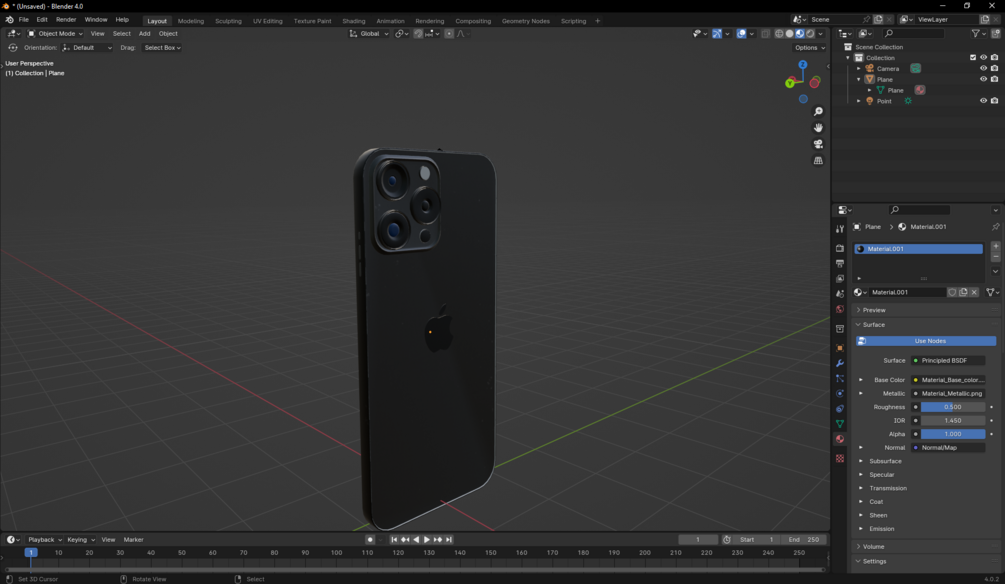Open the Modifiers wrench tab icon
Image resolution: width=1005 pixels, height=584 pixels.
(x=840, y=363)
